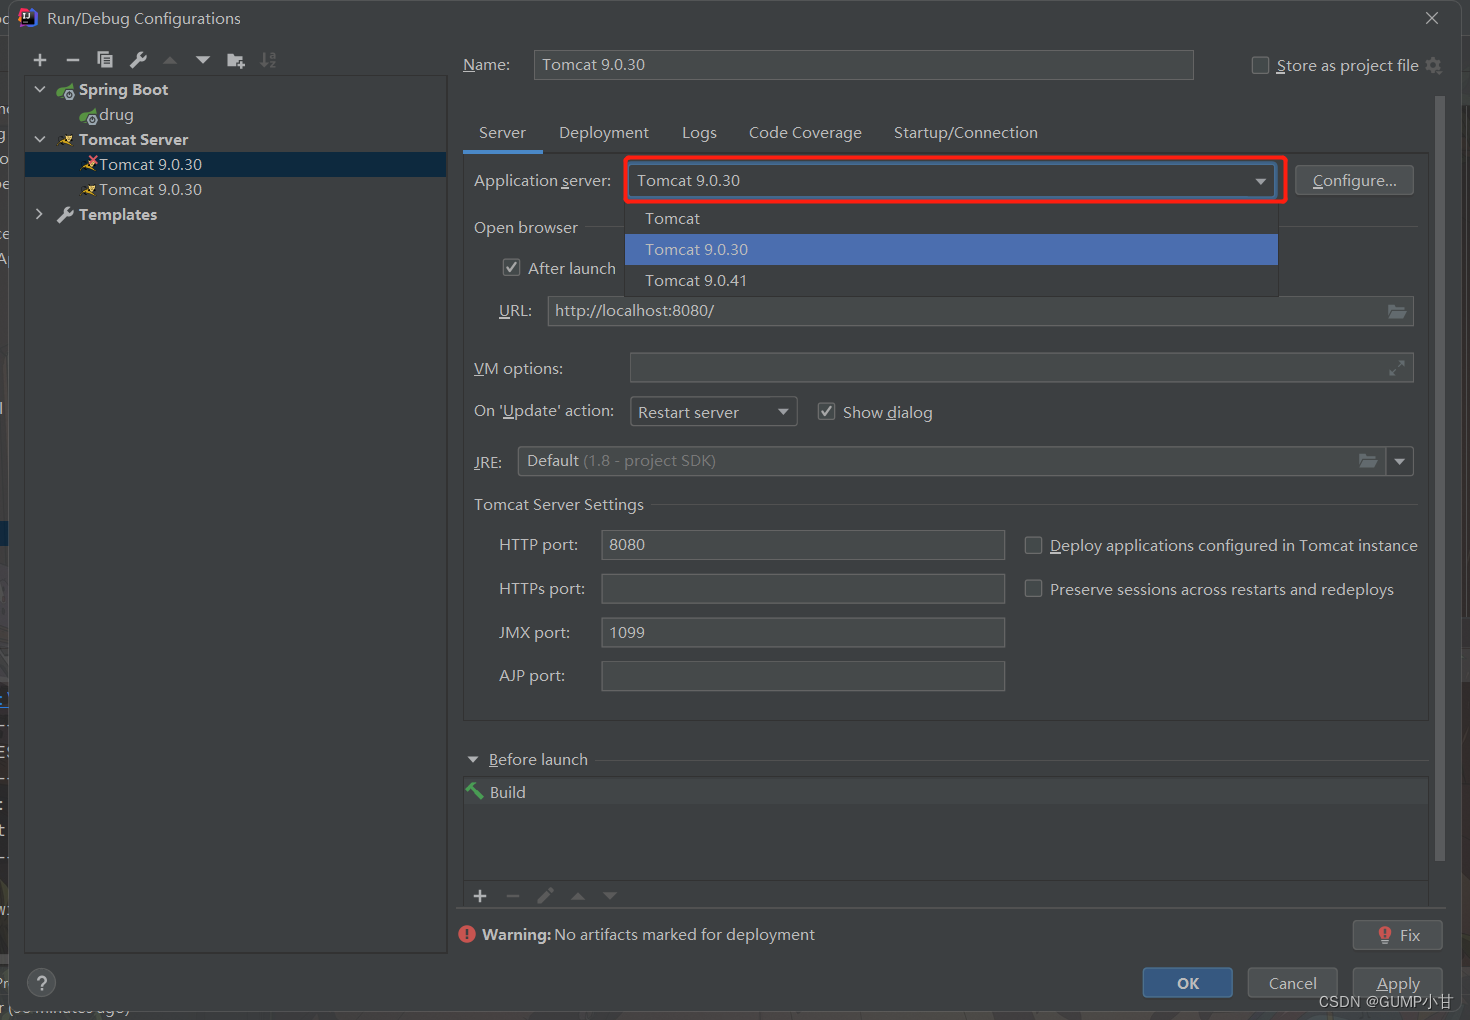The height and width of the screenshot is (1020, 1470).
Task: Move configuration up in toolbar
Action: (170, 60)
